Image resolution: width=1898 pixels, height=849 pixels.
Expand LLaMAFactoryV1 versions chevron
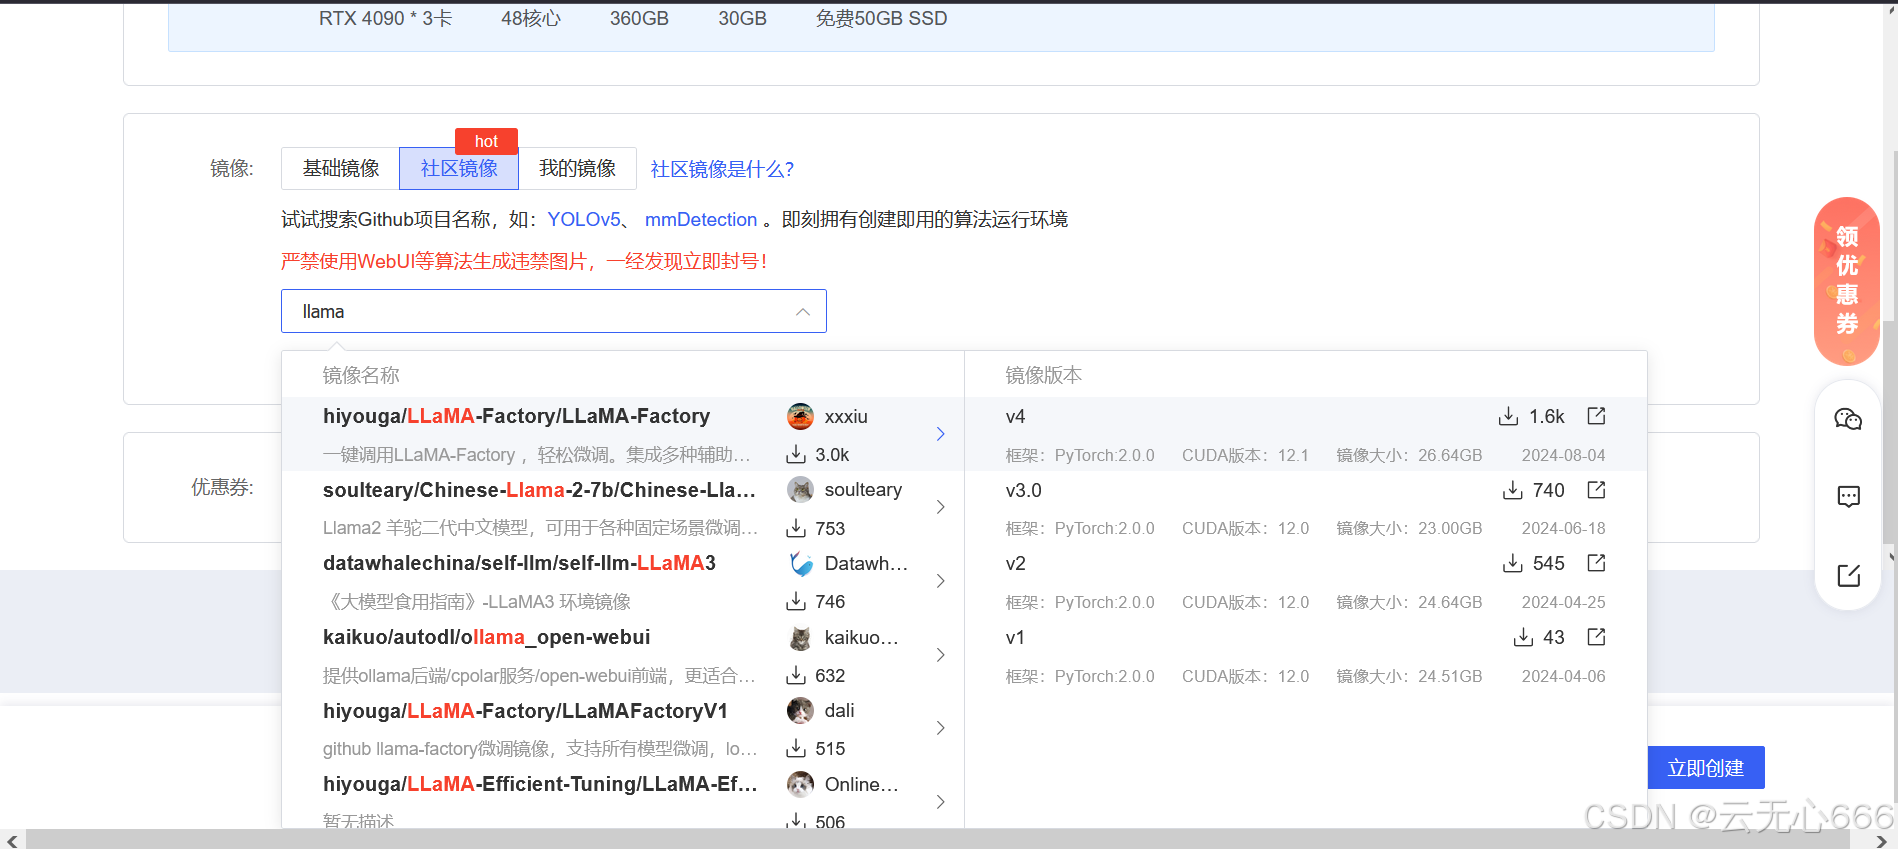click(940, 728)
